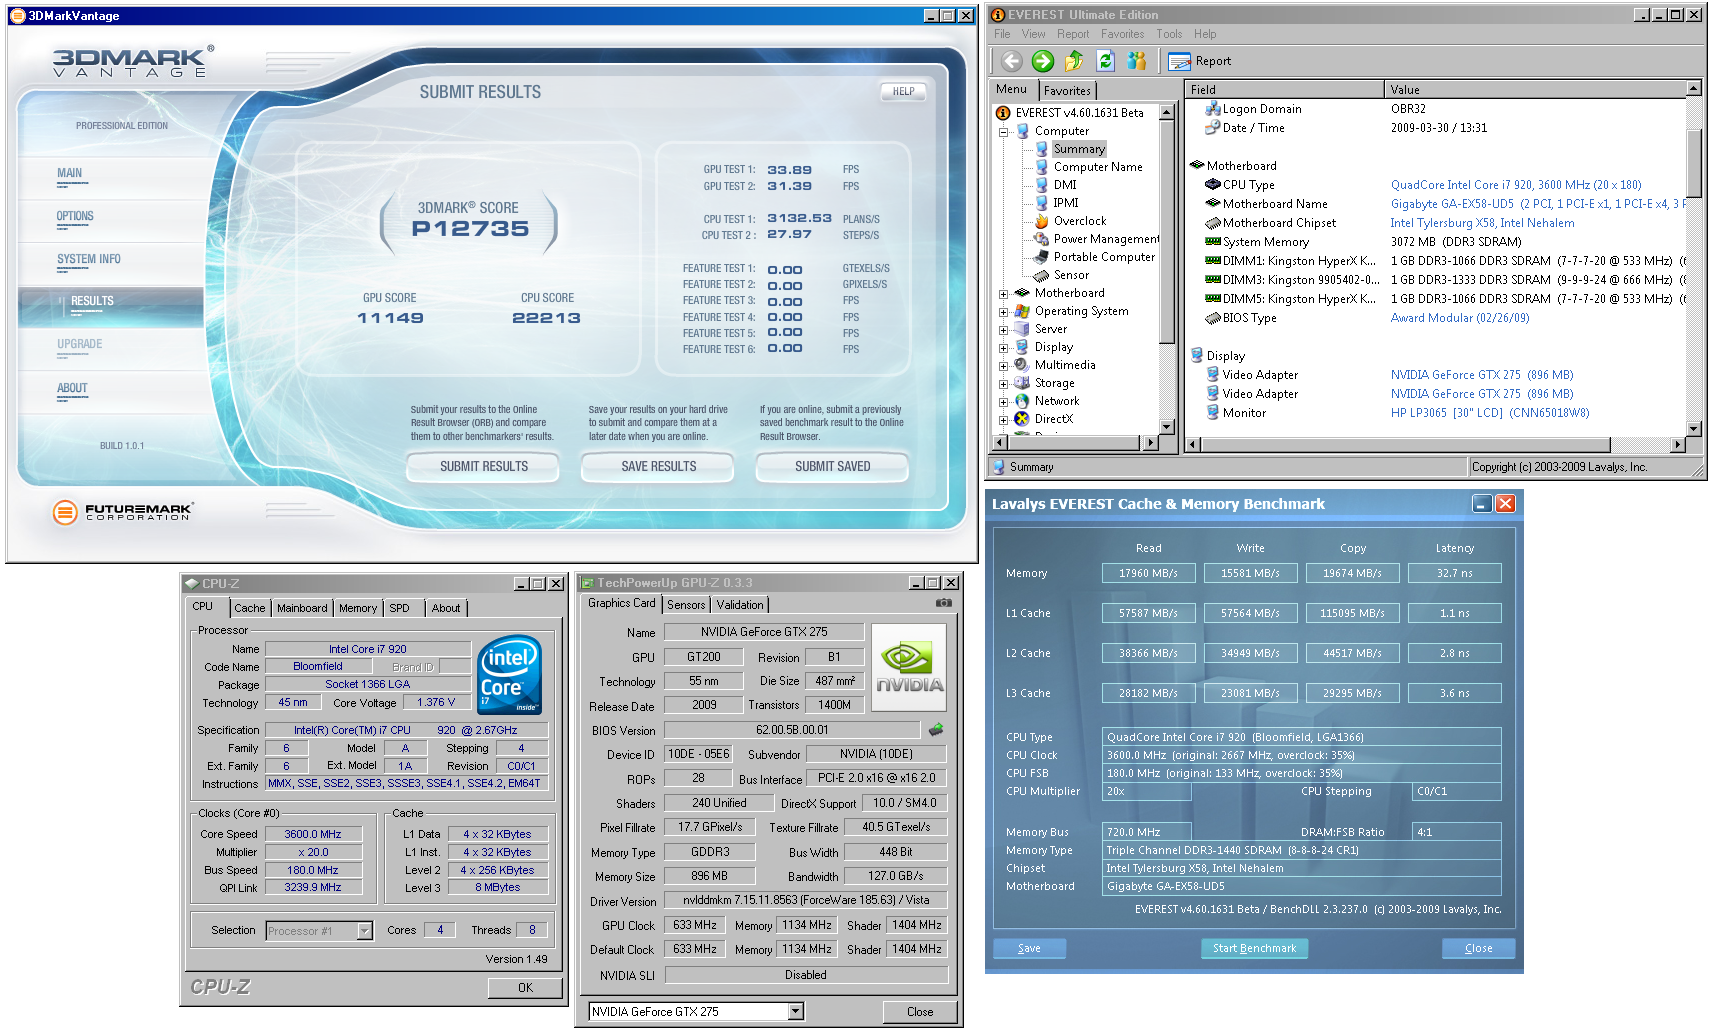Screen dimensions: 1711x1035
Task: Expand the DirectX tree node
Action: tap(1003, 419)
